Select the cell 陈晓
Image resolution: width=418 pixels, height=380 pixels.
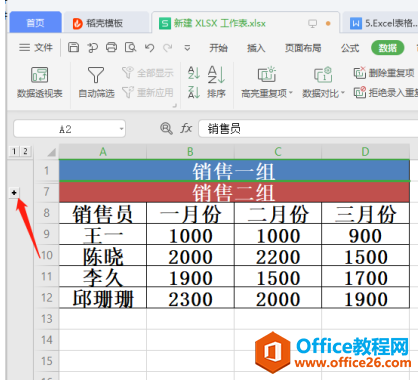(103, 255)
